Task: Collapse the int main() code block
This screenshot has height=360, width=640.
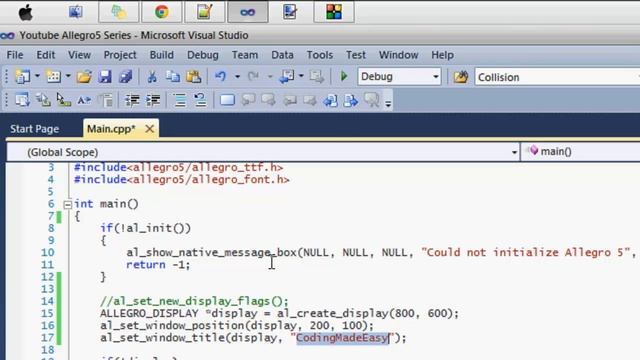Action: click(x=68, y=204)
